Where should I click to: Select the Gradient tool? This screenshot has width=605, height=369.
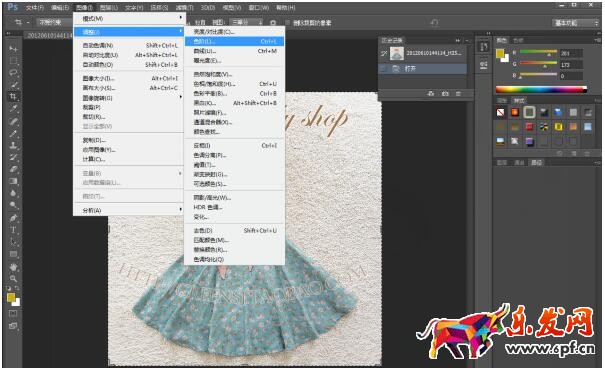pos(14,181)
